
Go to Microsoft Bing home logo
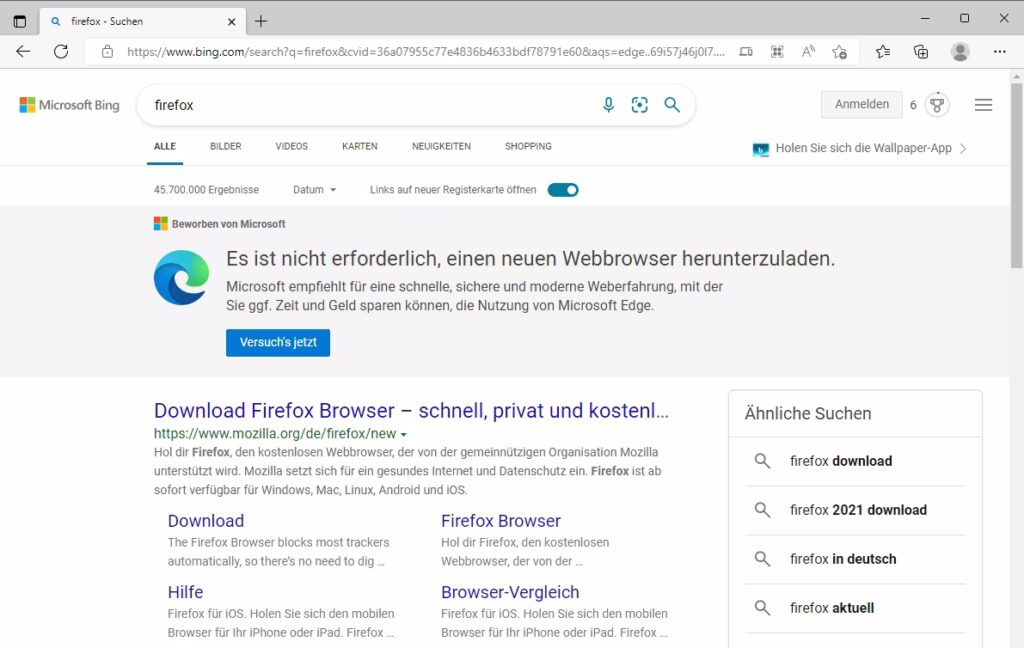[69, 105]
